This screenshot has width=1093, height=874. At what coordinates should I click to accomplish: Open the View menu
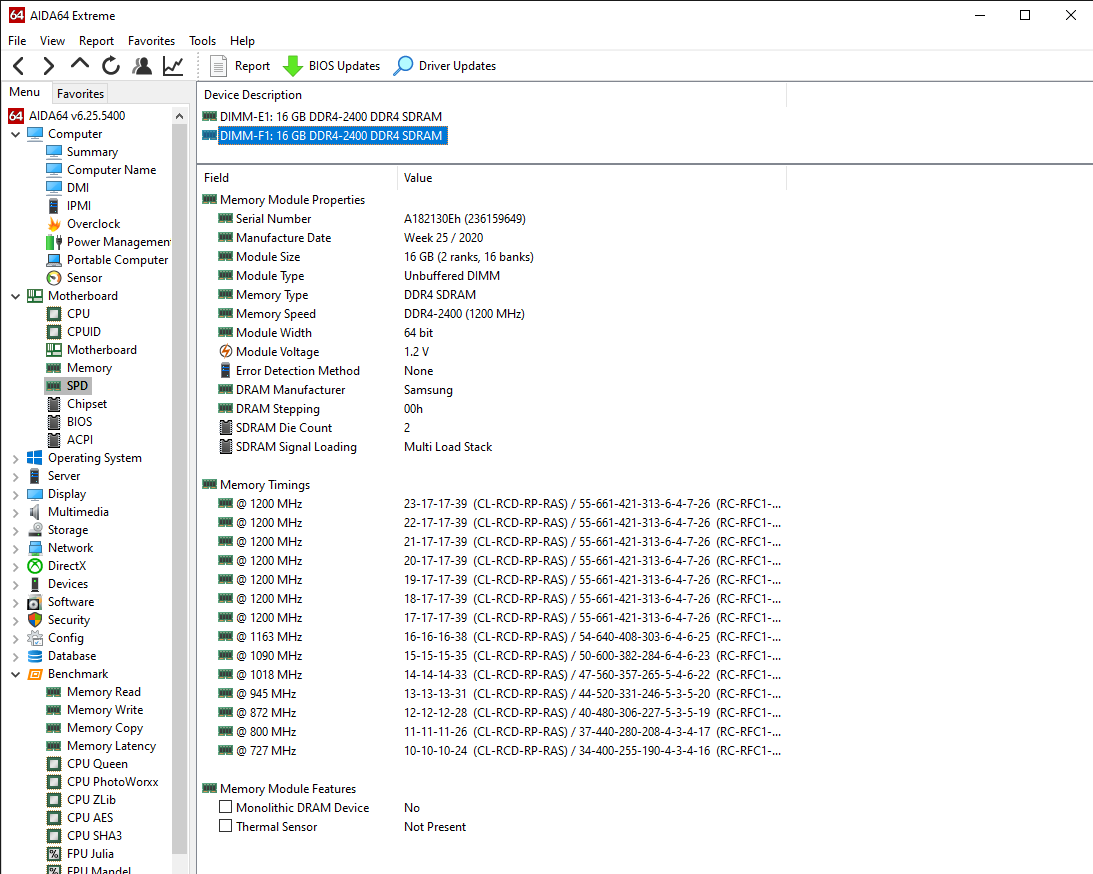(x=52, y=41)
